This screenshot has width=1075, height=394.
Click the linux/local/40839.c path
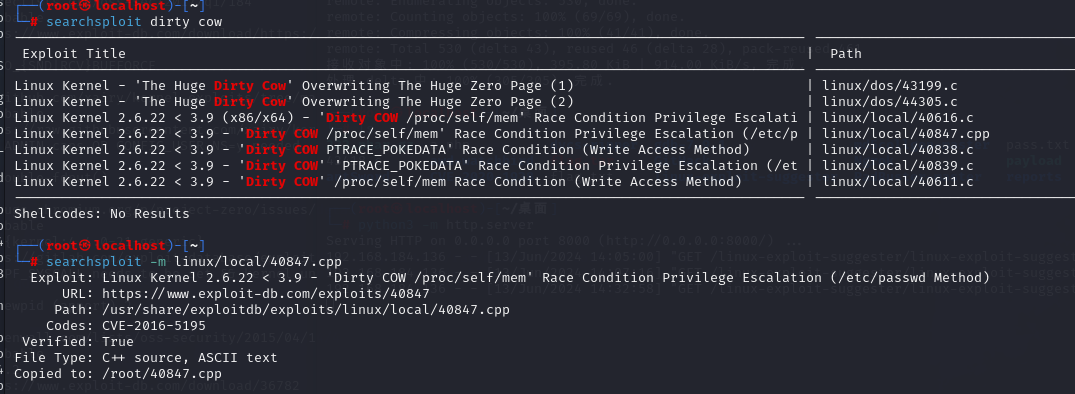[x=897, y=165]
